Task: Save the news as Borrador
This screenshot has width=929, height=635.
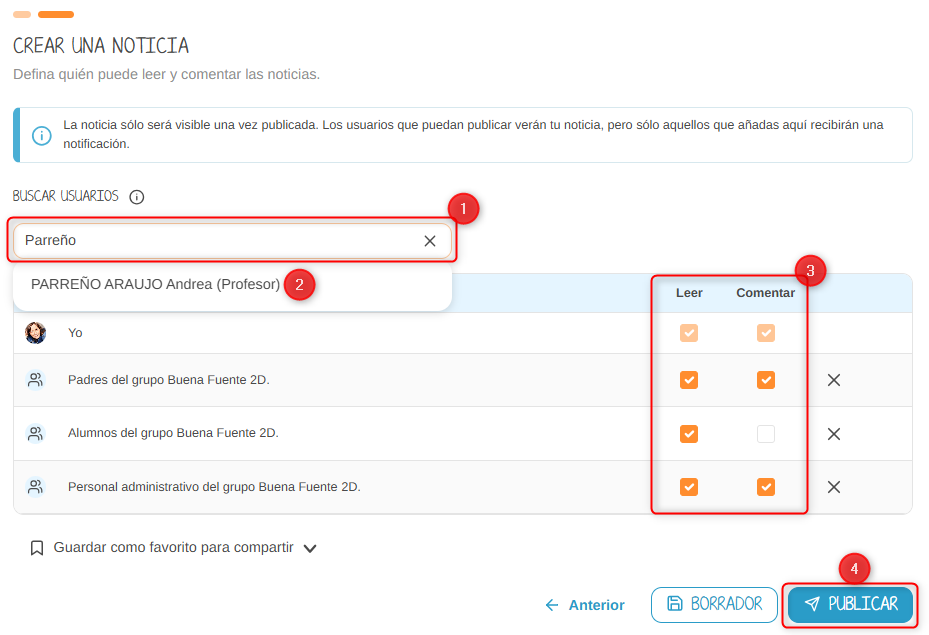Action: [x=714, y=605]
